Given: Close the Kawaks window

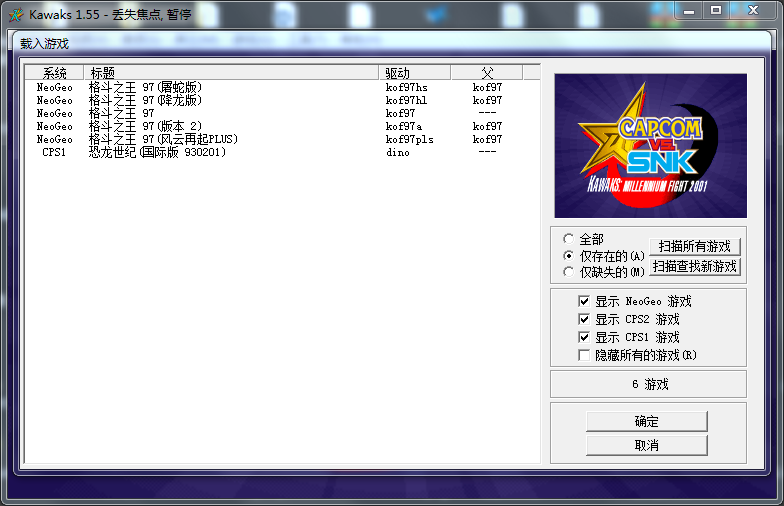Looking at the screenshot, I should coord(753,10).
